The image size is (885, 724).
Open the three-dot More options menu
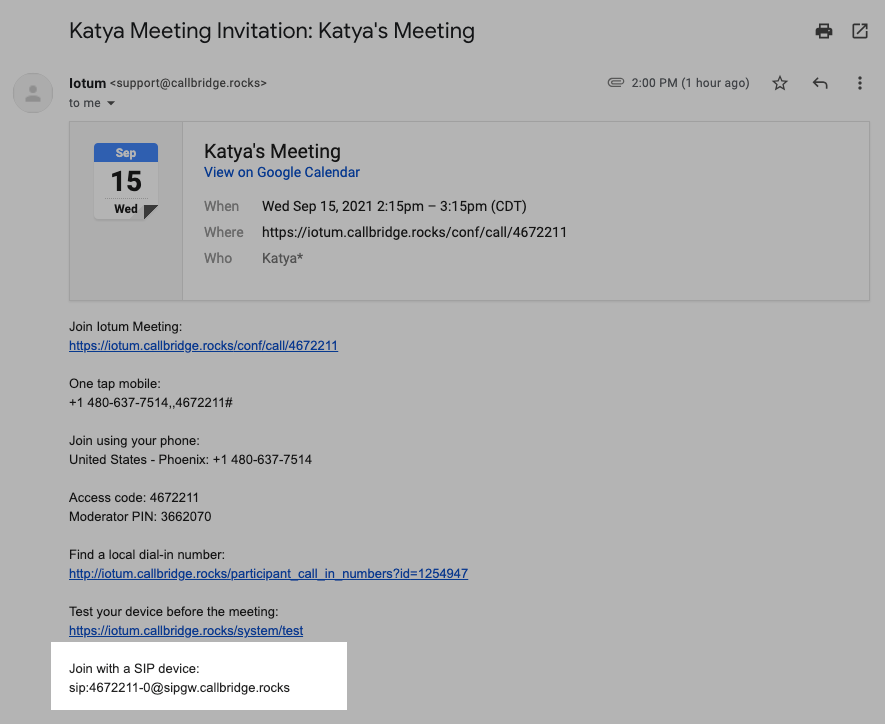[859, 83]
